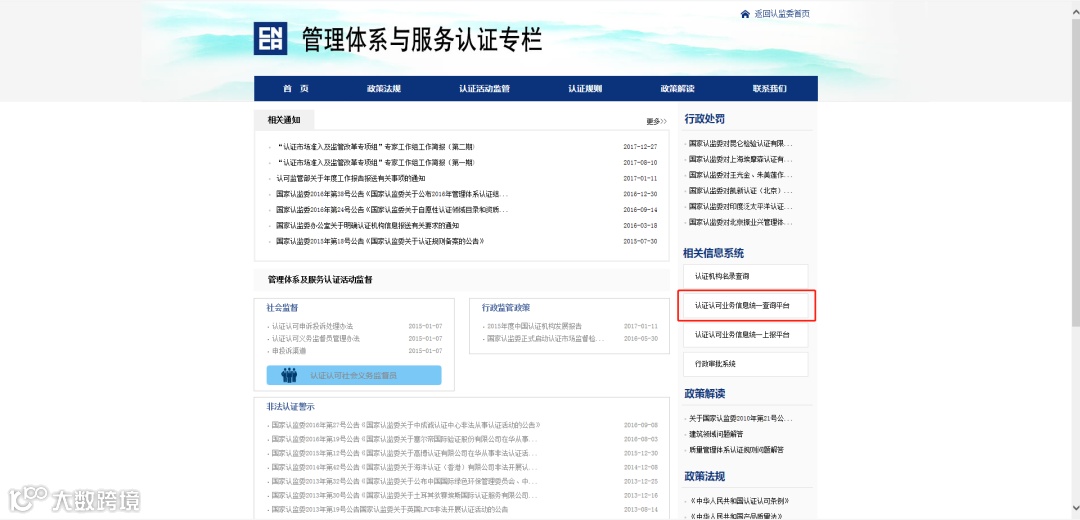Click the 返回认监委首页 link

[x=781, y=14]
